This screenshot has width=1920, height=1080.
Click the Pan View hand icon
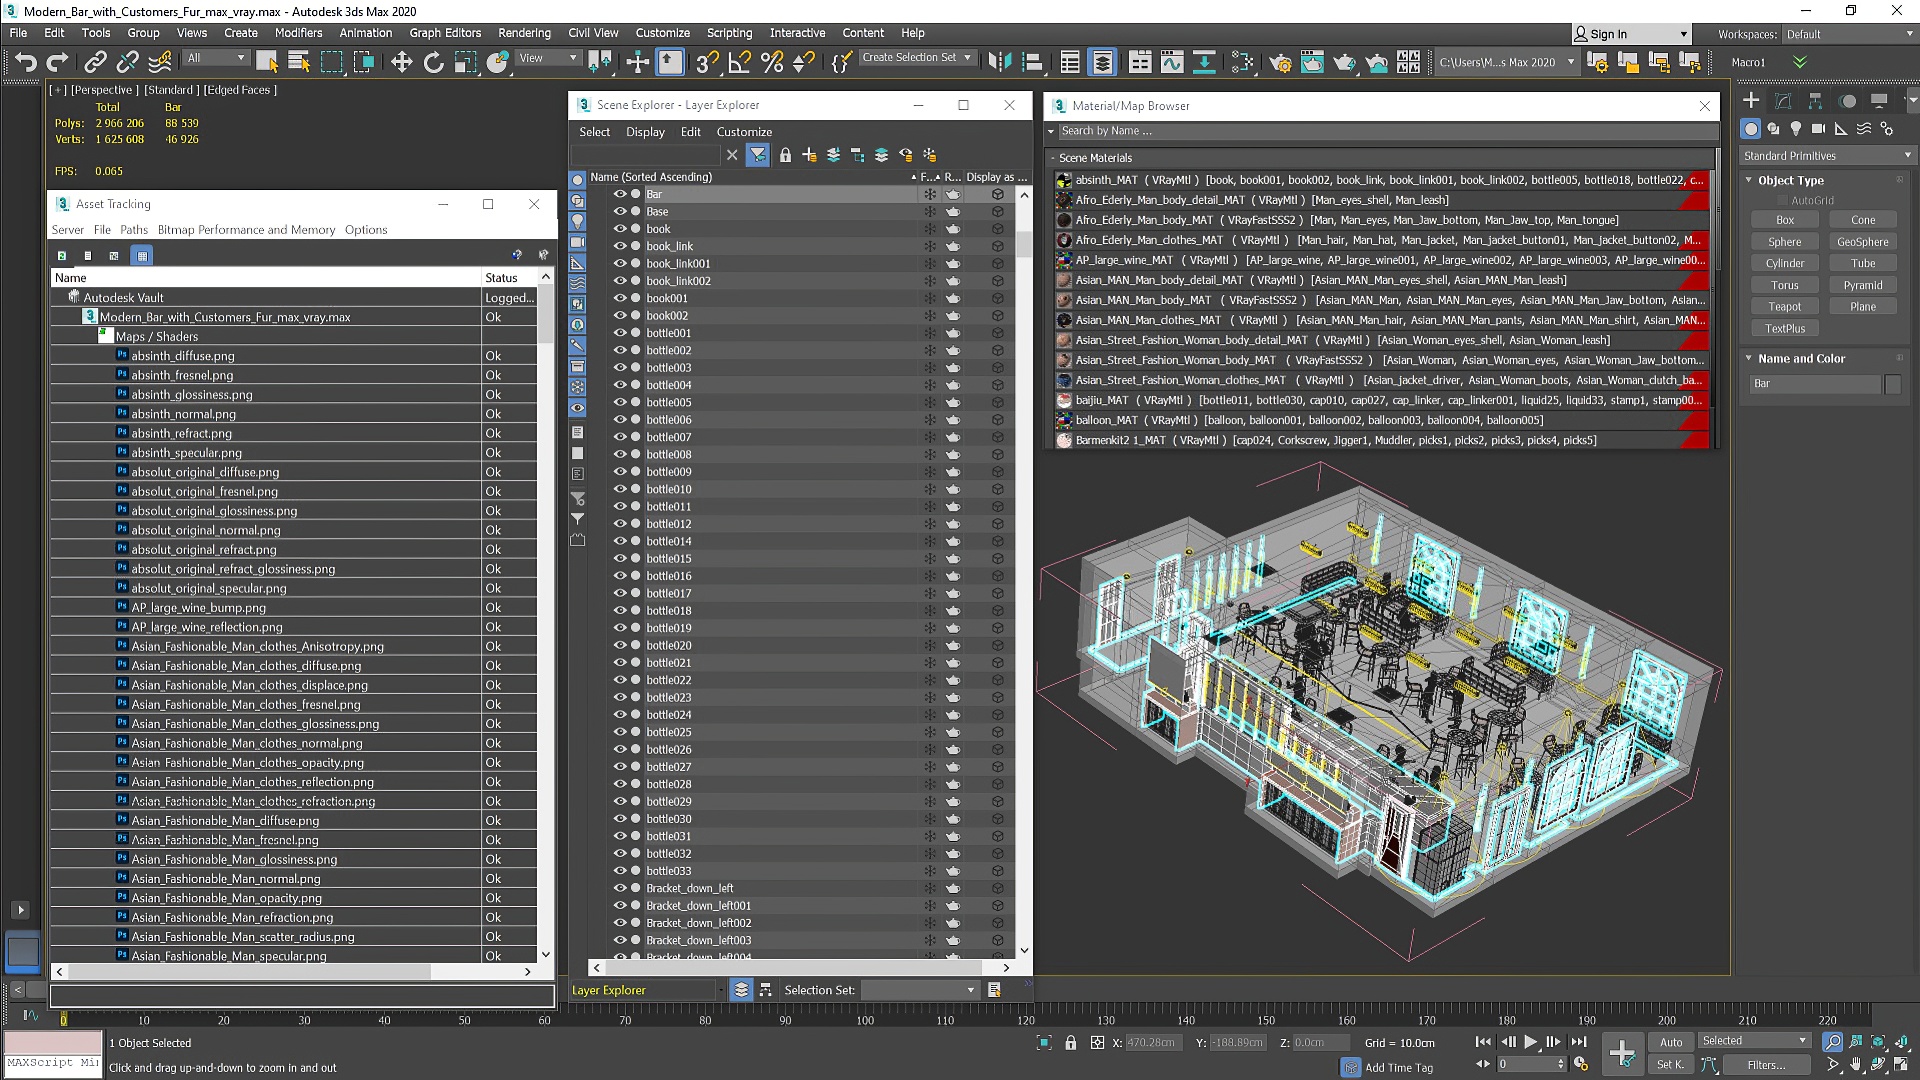click(1855, 1065)
